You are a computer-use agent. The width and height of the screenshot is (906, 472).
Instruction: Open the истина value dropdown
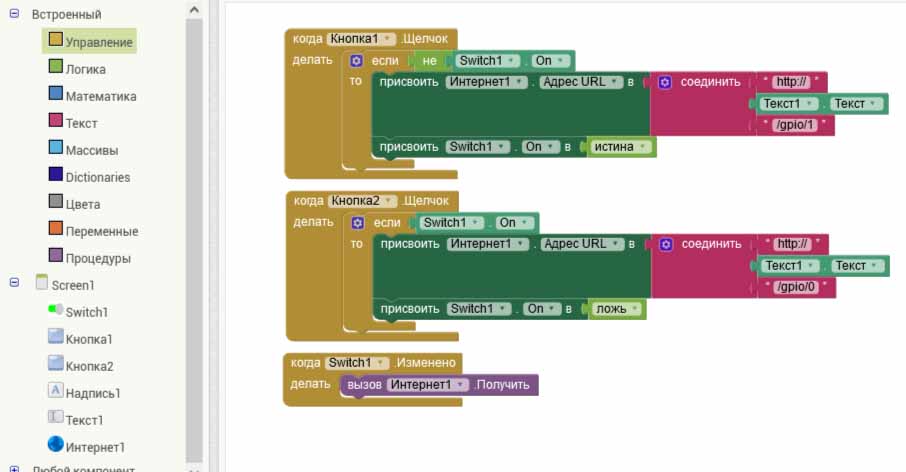pos(643,147)
